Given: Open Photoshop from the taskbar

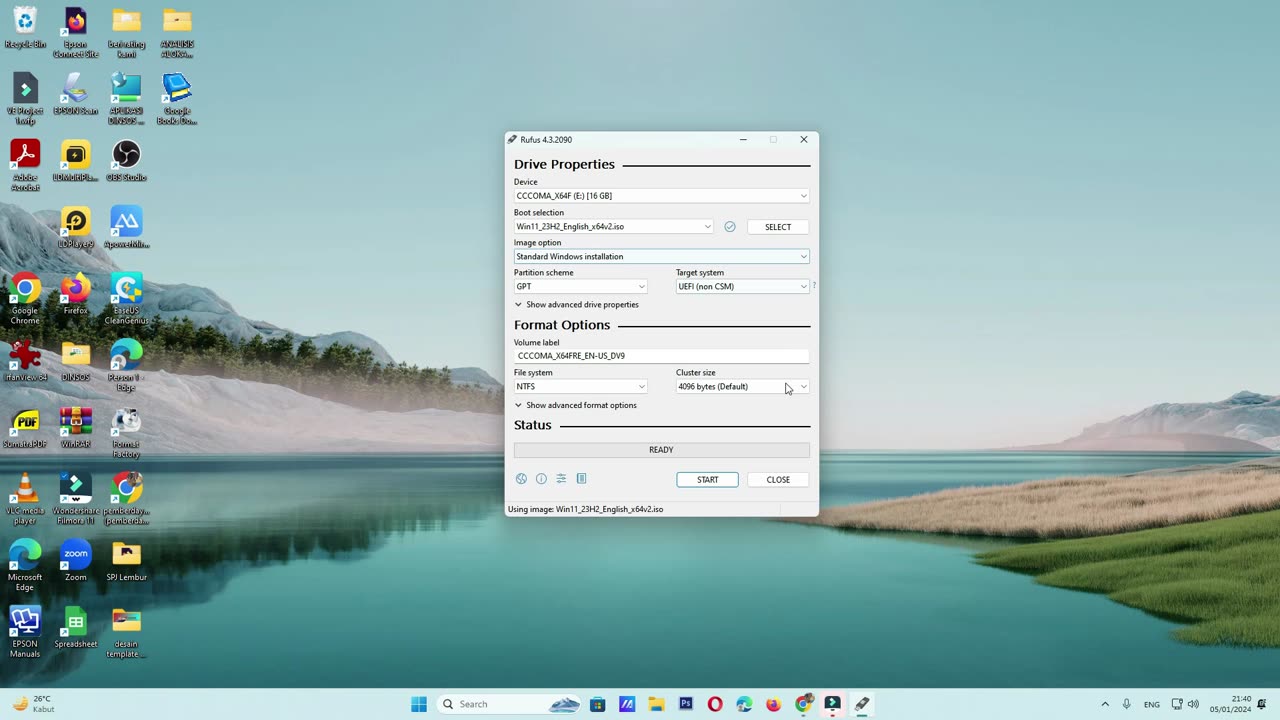Looking at the screenshot, I should pos(686,704).
